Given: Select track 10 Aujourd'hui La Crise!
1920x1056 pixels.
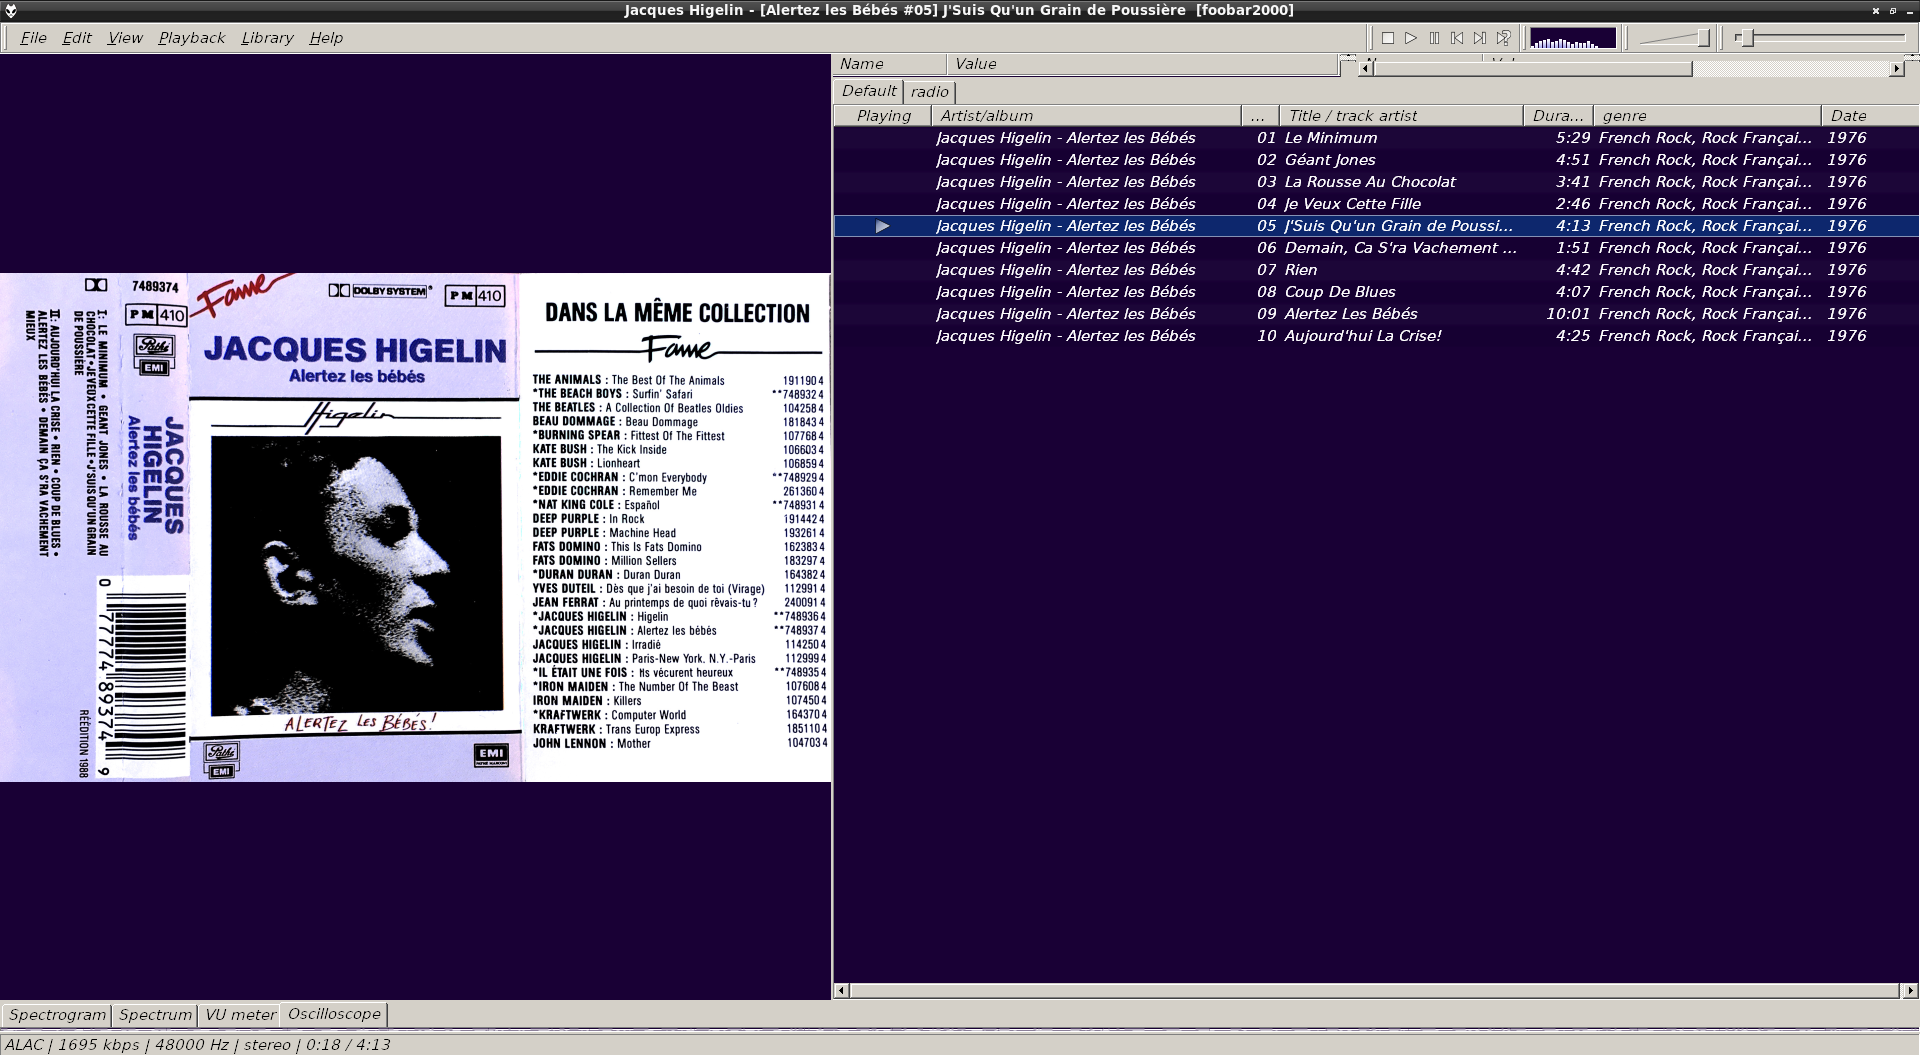Looking at the screenshot, I should tap(1376, 336).
